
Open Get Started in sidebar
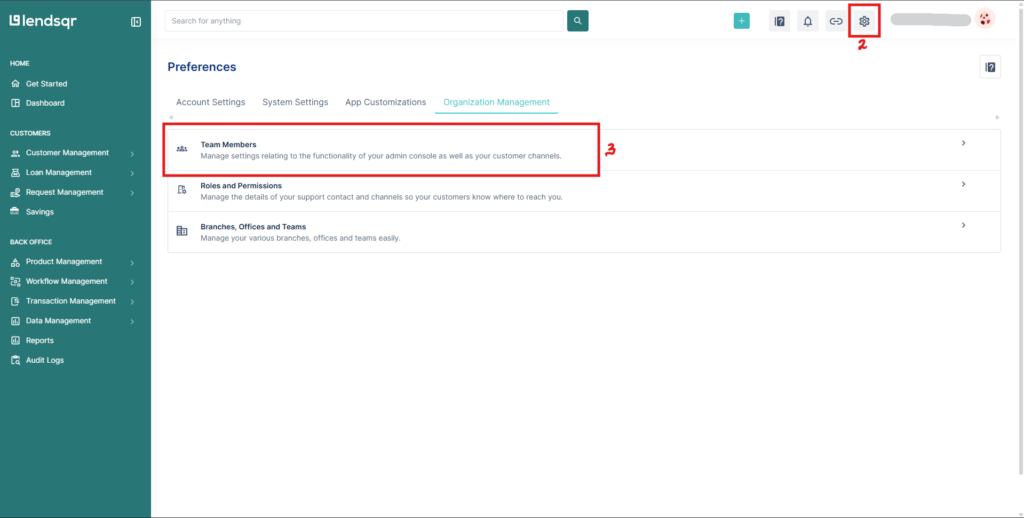tap(46, 84)
